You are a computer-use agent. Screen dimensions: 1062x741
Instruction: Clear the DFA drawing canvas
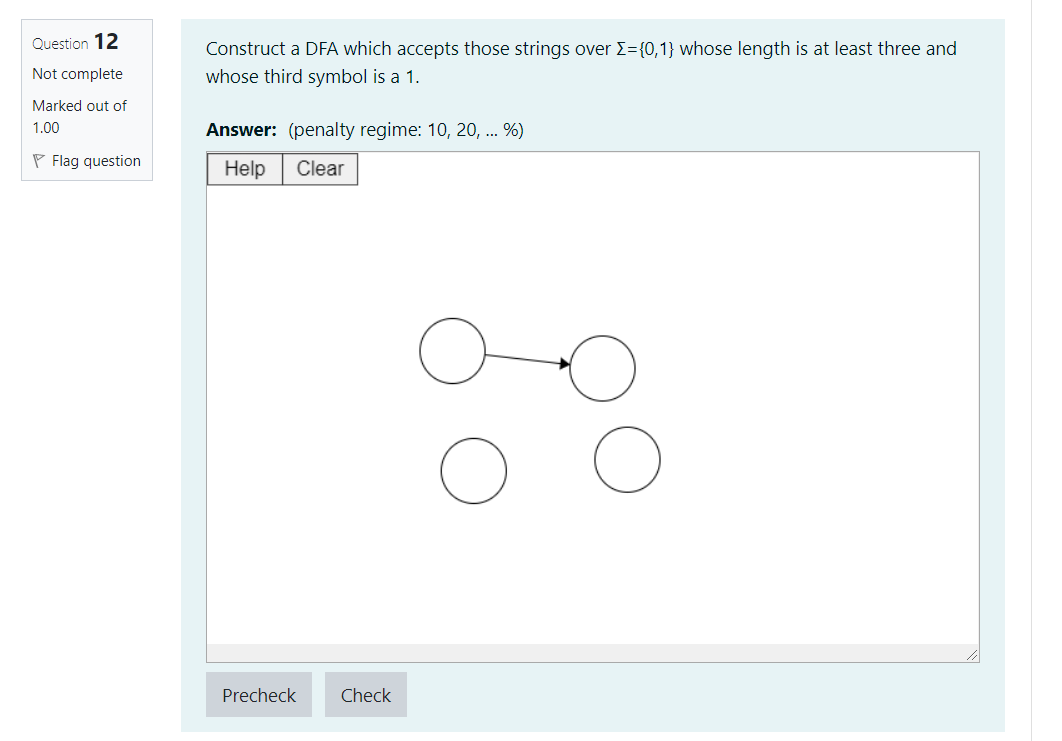319,169
